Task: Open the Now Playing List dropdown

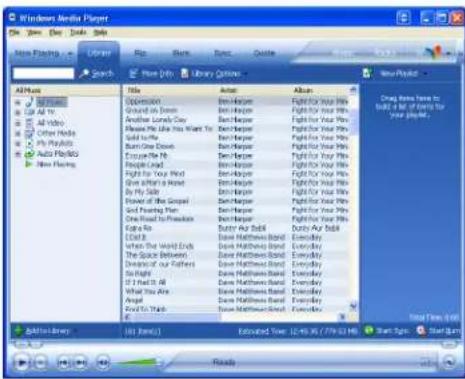Action: (426, 74)
